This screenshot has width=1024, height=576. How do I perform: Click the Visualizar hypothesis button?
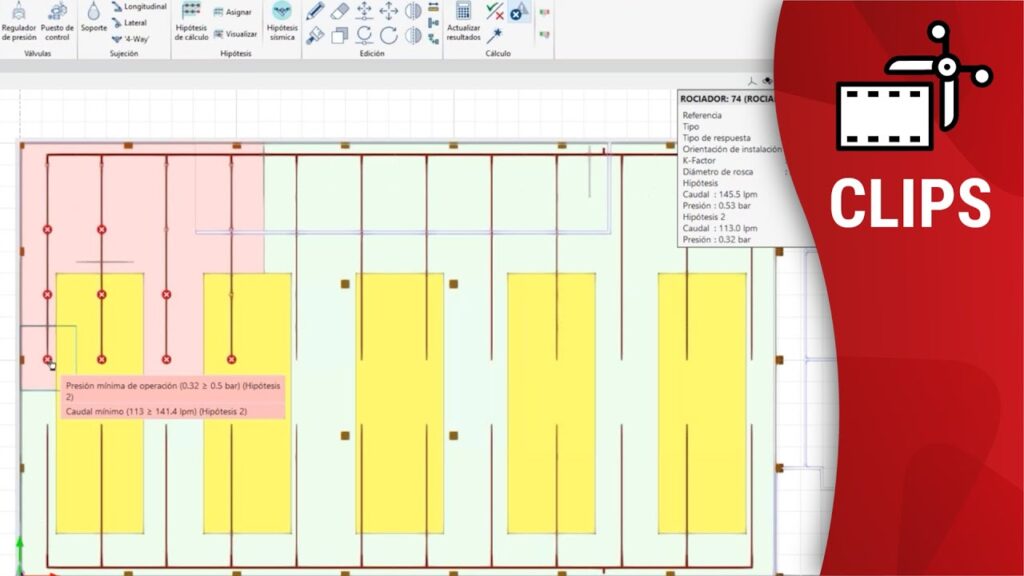tap(235, 34)
